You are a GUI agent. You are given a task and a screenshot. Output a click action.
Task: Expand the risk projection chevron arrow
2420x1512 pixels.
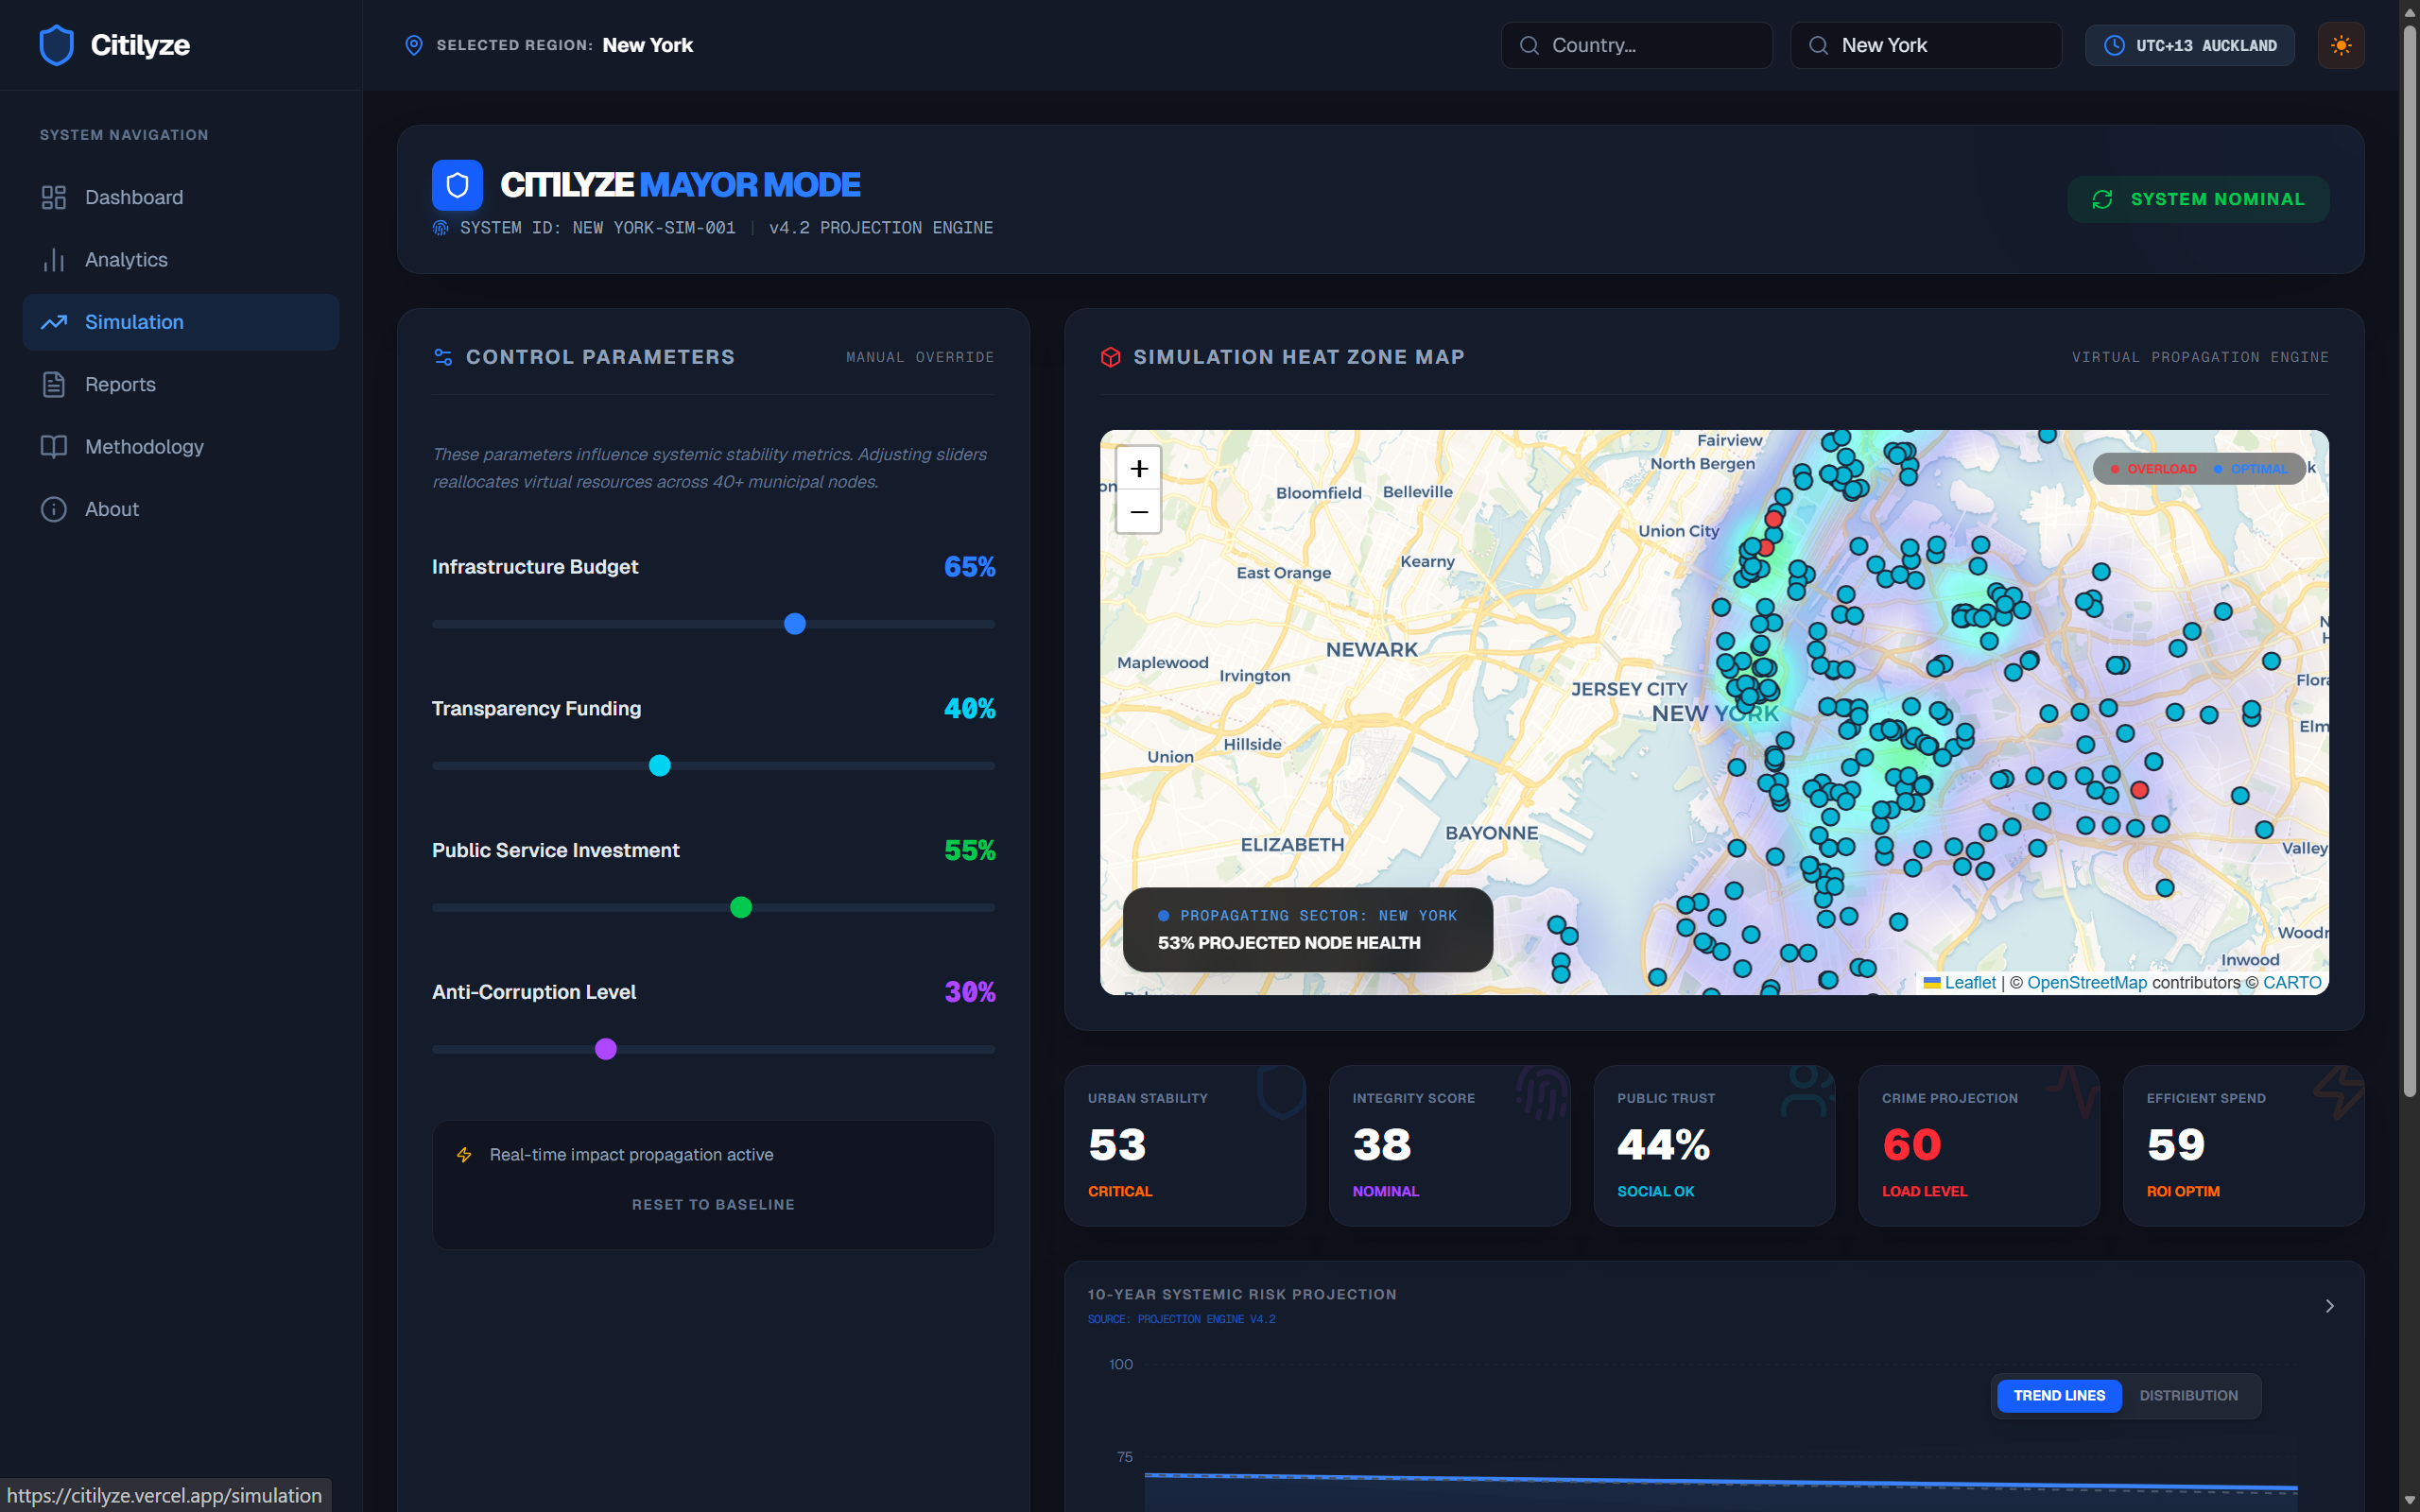pos(2329,1306)
